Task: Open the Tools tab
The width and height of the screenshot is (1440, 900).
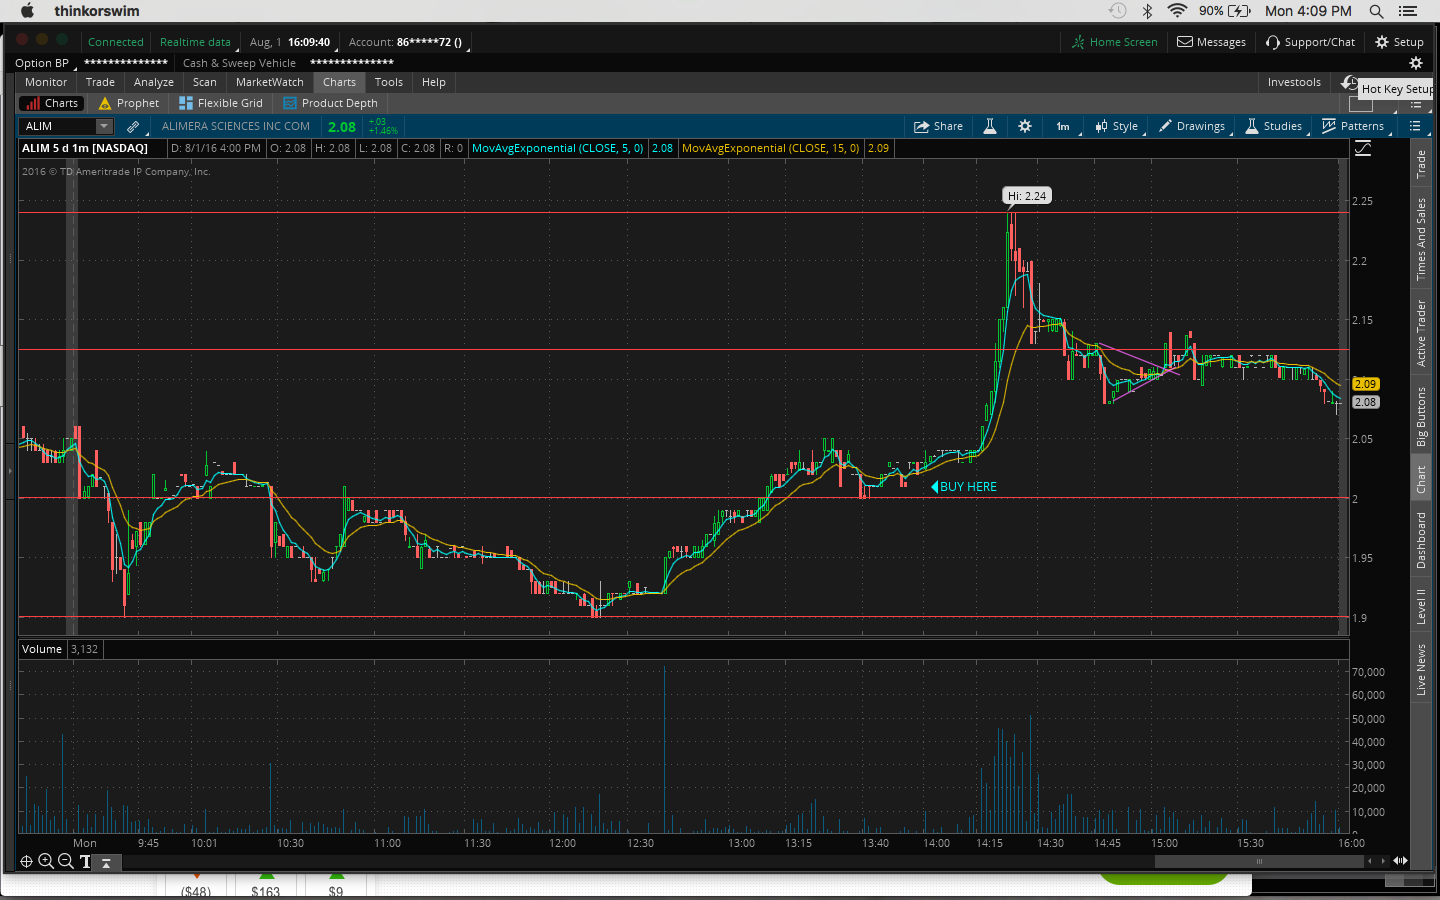Action: tap(389, 82)
